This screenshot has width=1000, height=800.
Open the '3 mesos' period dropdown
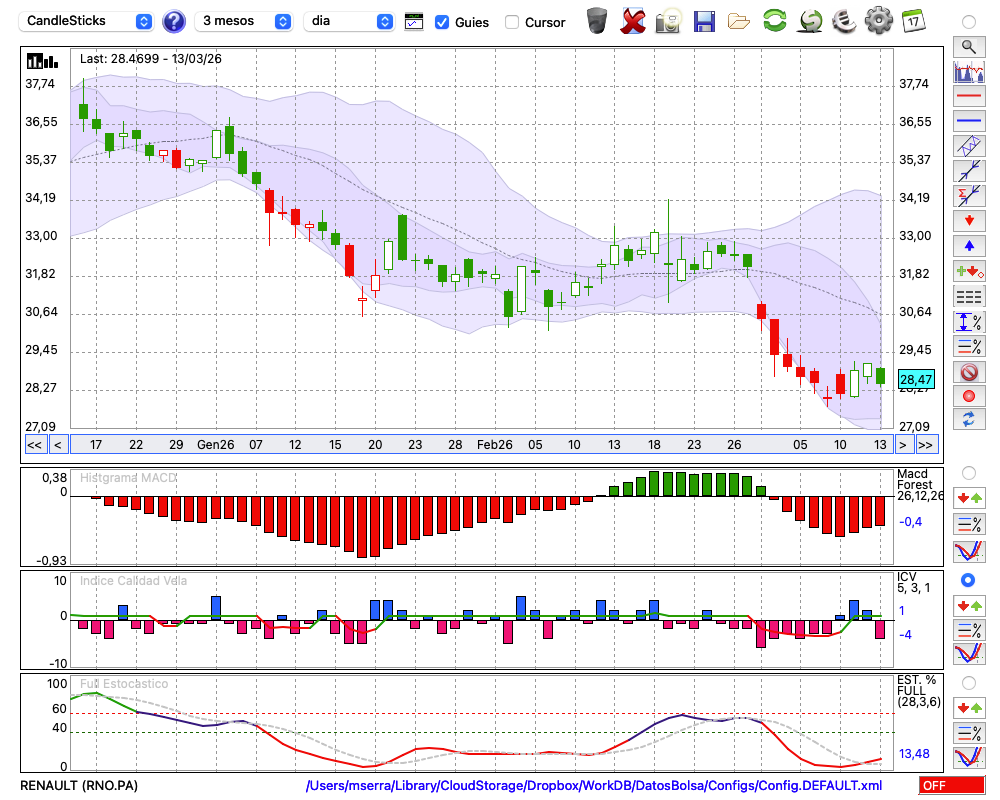click(245, 21)
